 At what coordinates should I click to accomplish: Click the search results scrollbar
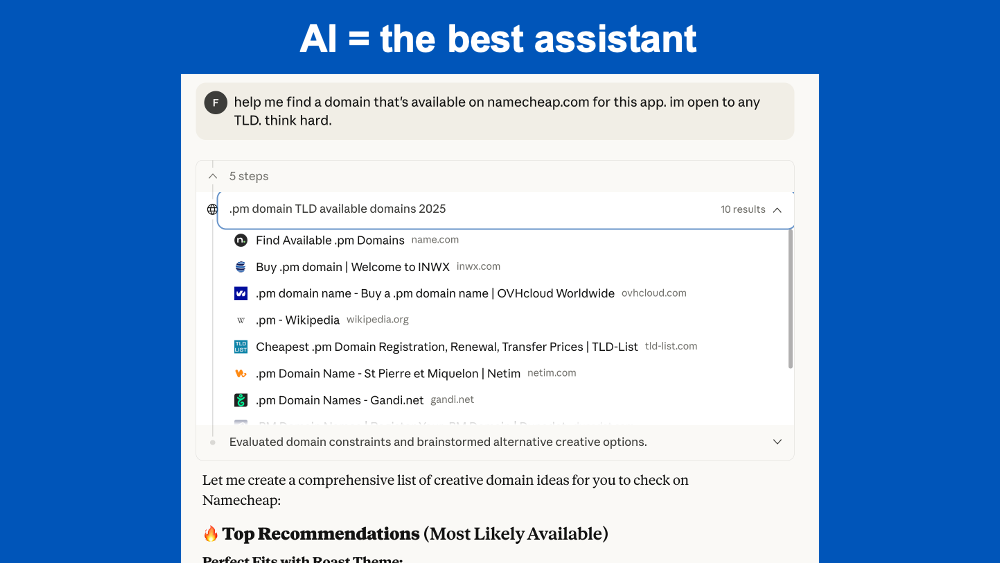click(790, 300)
